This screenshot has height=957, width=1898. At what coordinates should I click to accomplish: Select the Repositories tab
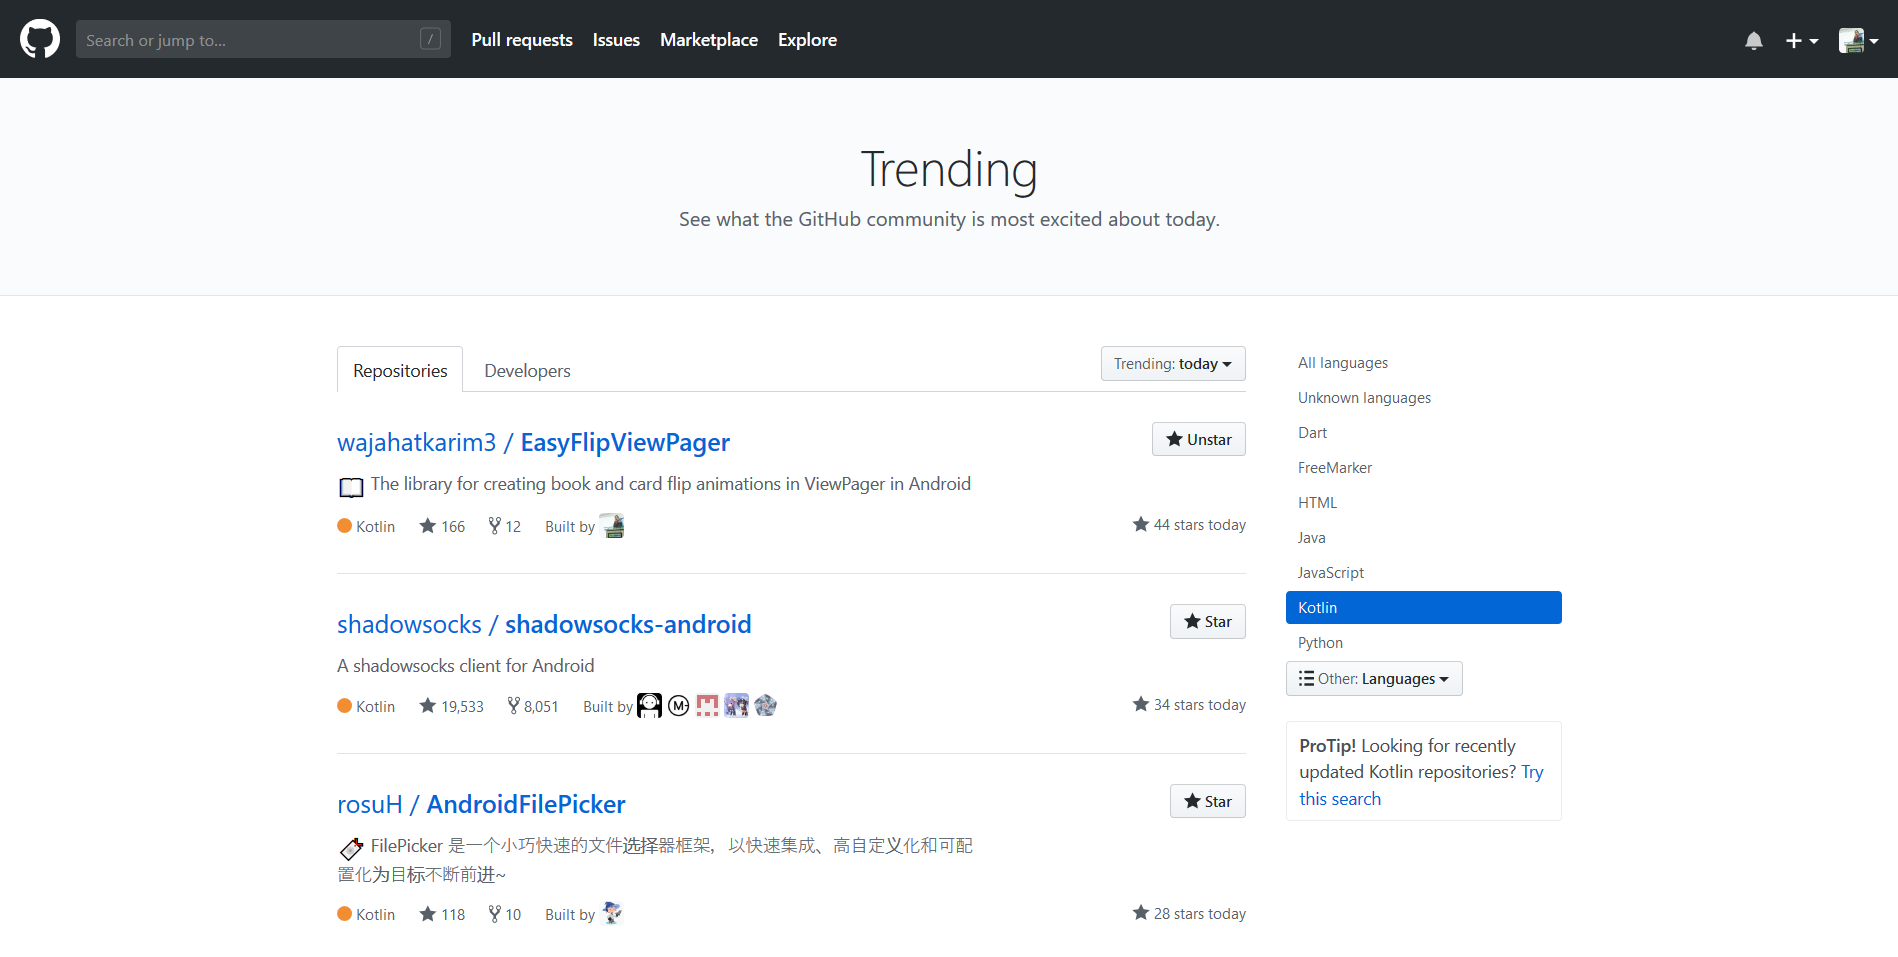click(400, 370)
